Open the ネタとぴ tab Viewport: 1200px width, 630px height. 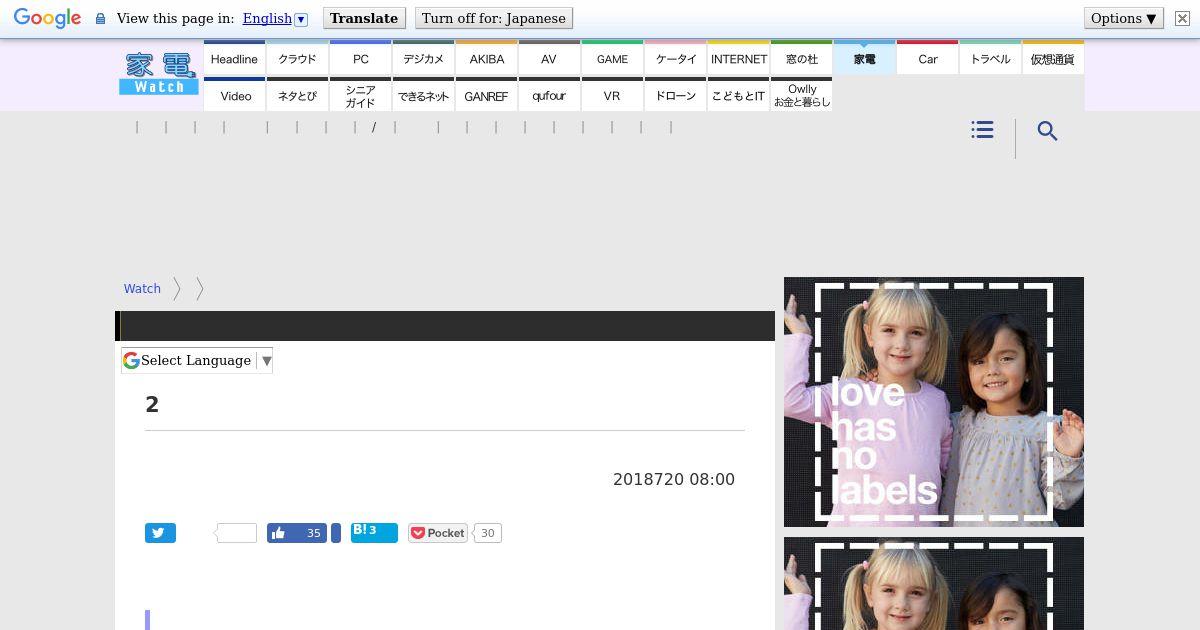(297, 95)
